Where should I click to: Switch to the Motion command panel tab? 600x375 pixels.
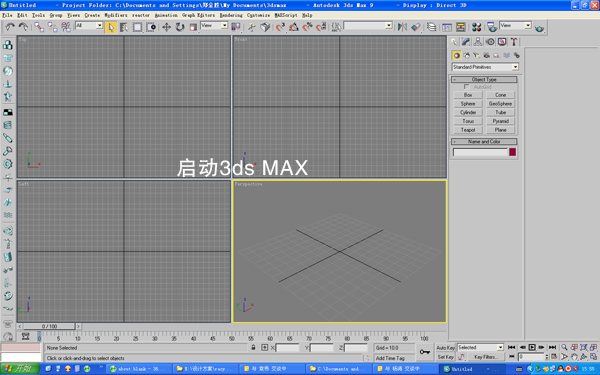[x=490, y=42]
